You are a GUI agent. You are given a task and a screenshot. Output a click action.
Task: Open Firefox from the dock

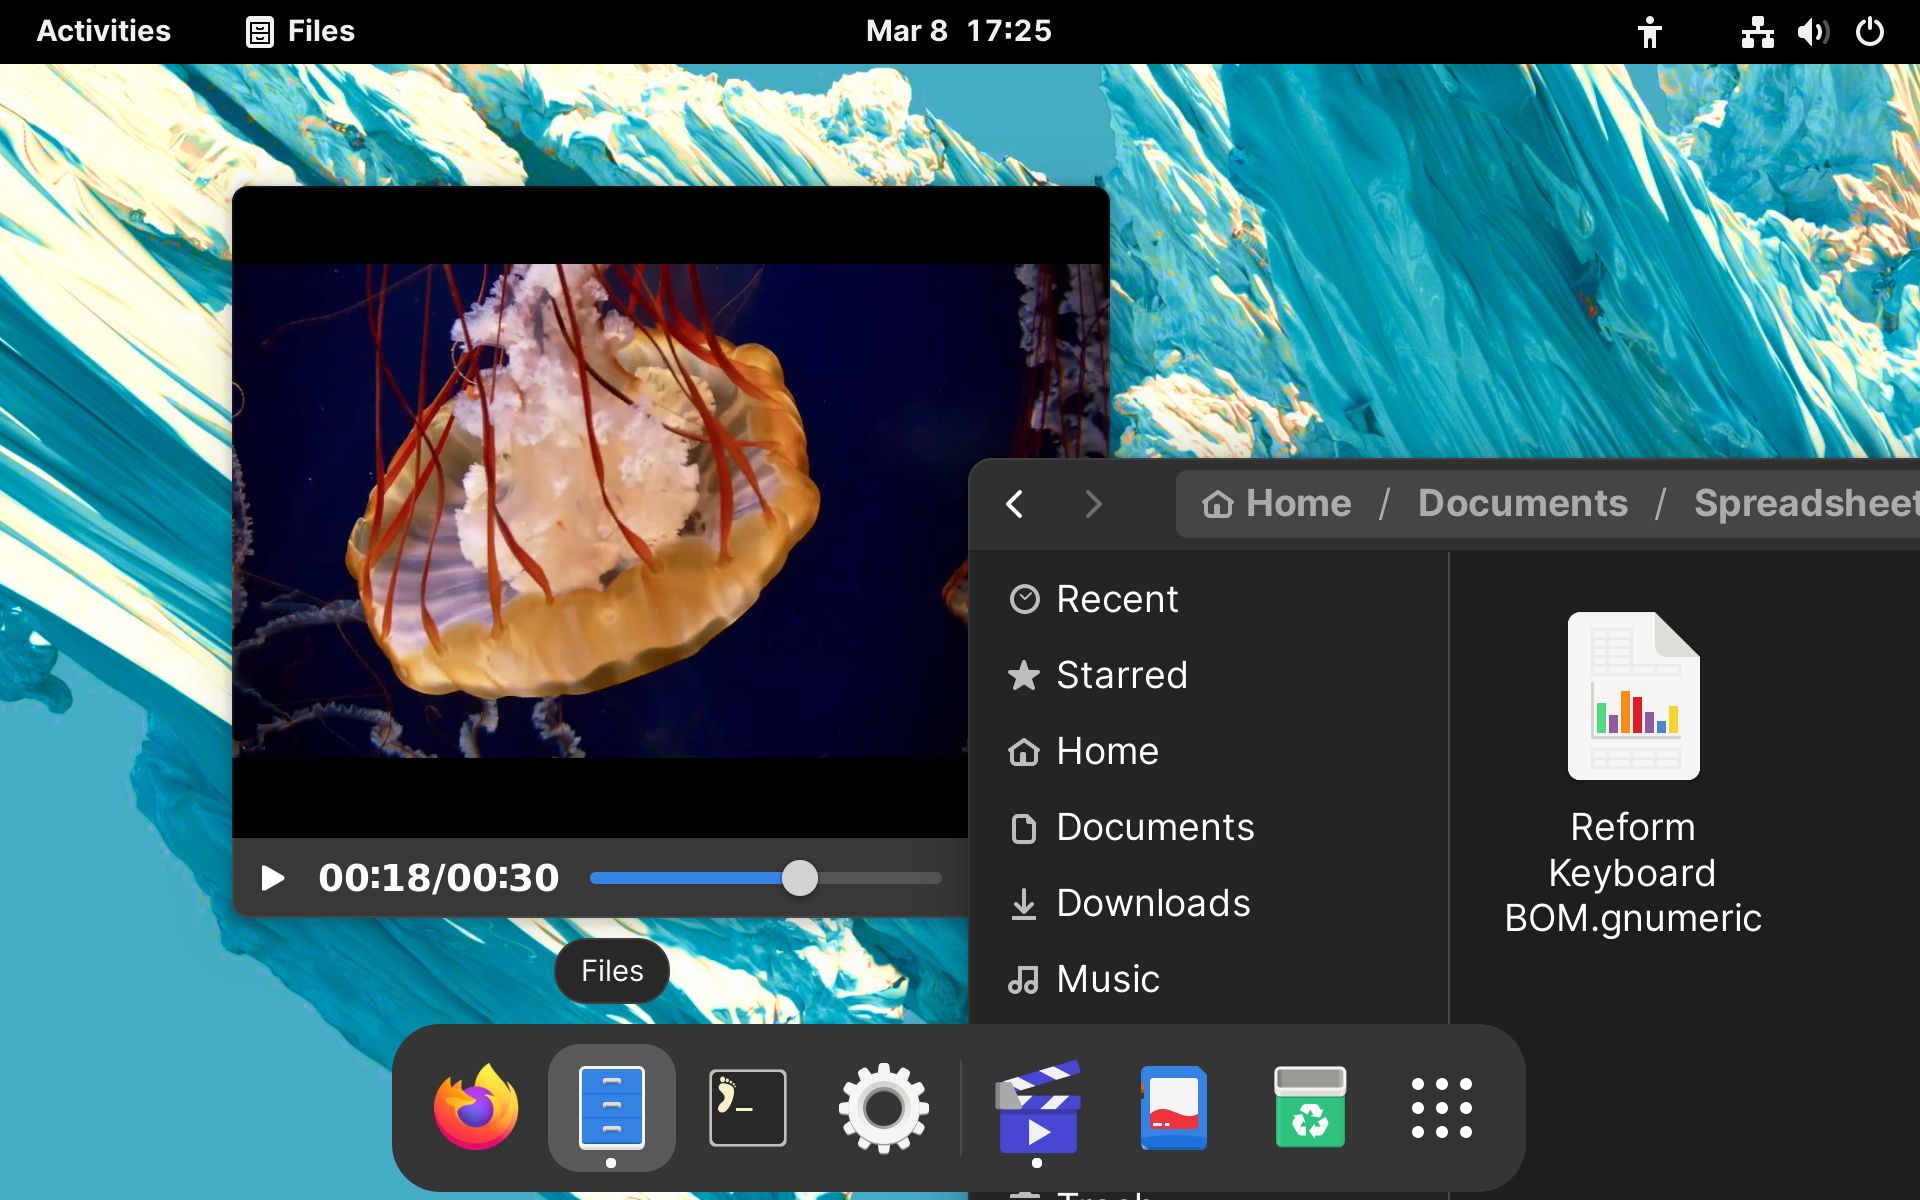(x=476, y=1107)
